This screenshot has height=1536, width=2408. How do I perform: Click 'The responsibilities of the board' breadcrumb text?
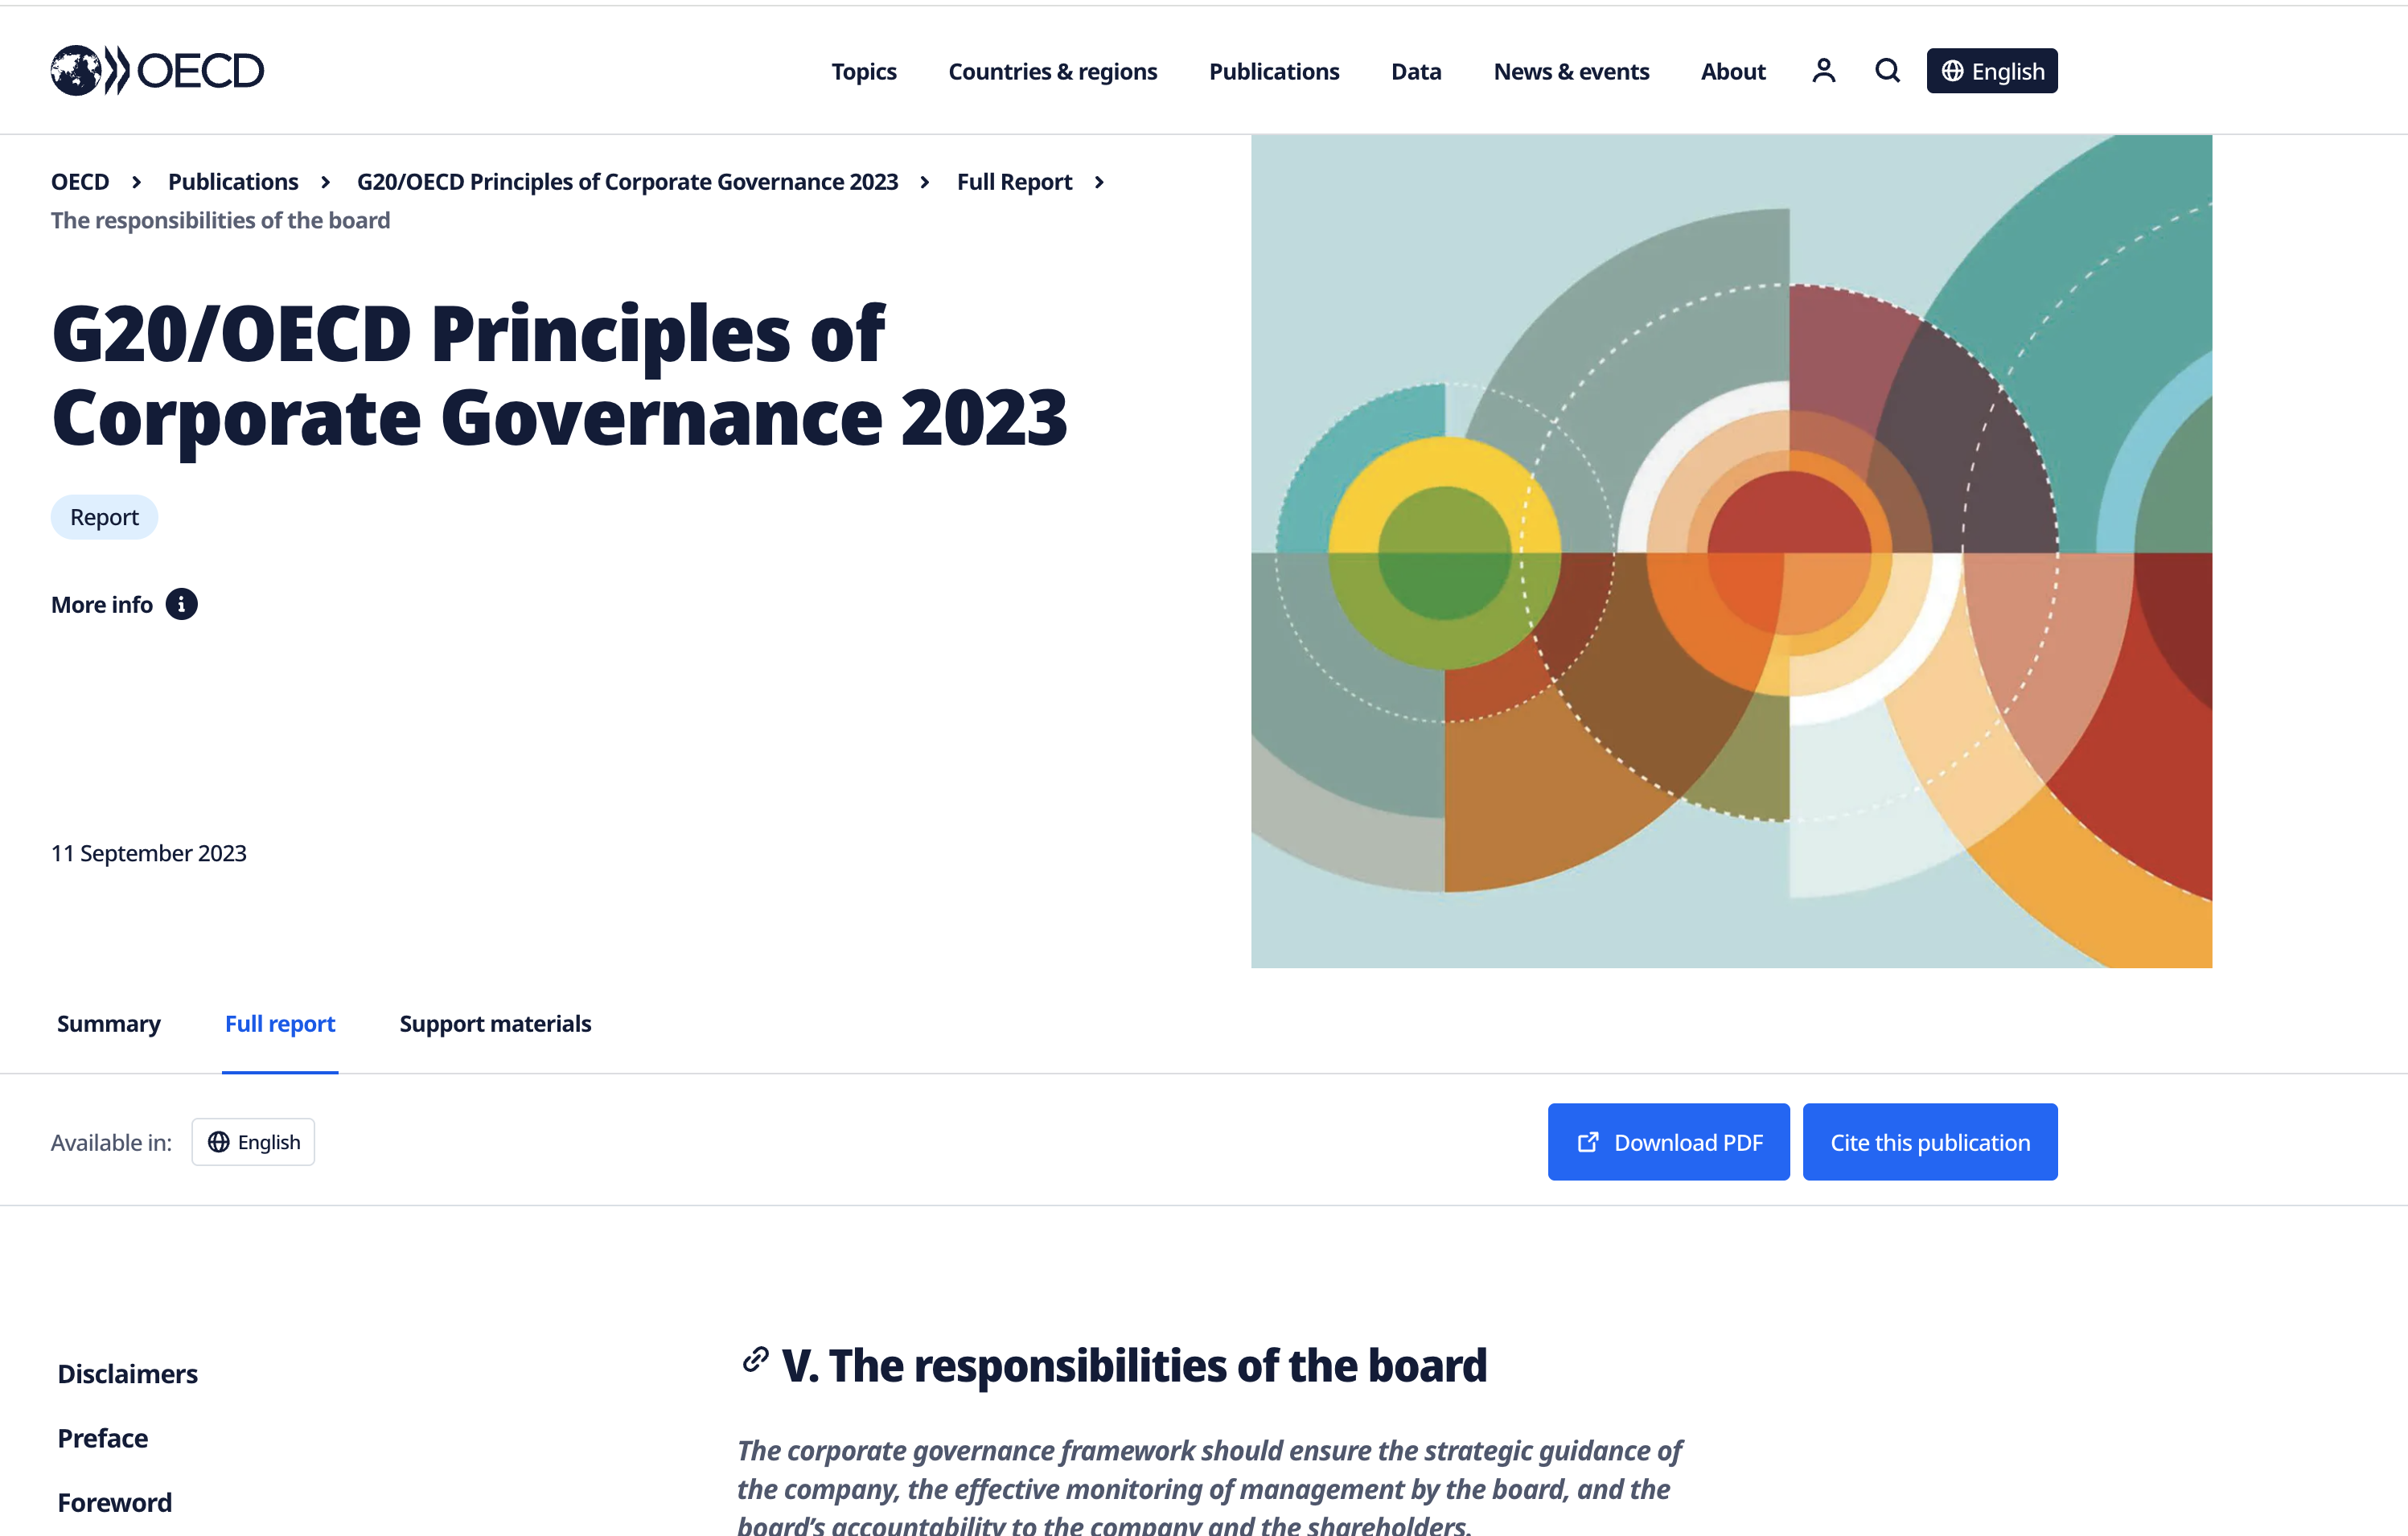pyautogui.click(x=221, y=220)
